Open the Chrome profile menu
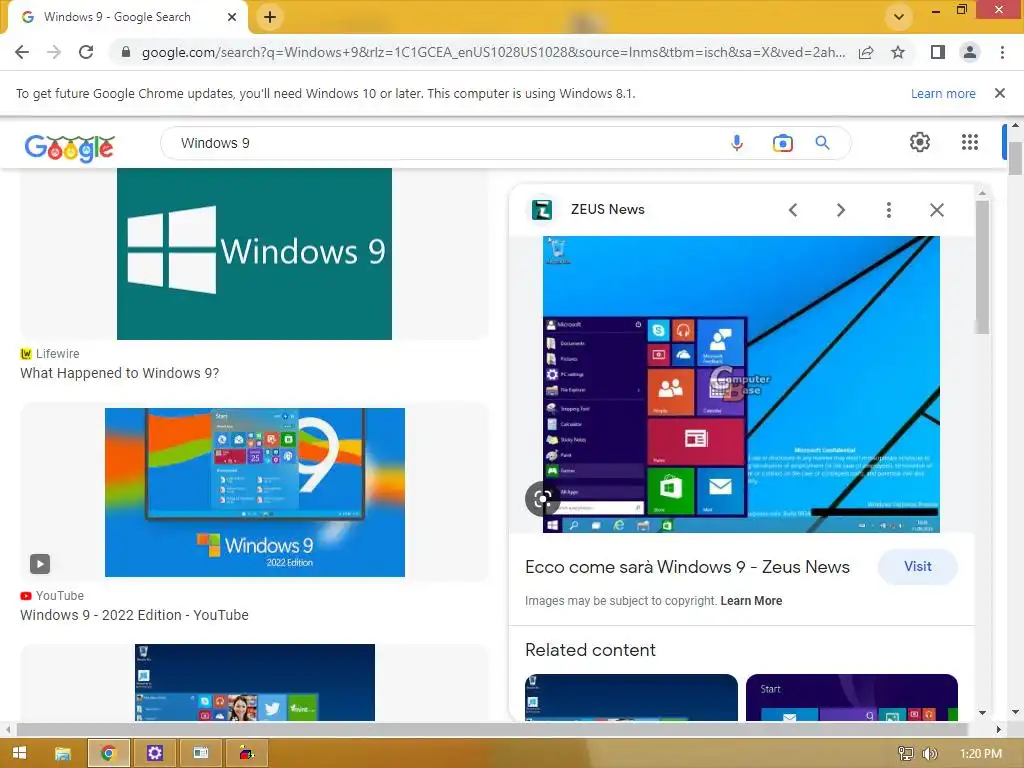The image size is (1024, 768). (x=970, y=52)
